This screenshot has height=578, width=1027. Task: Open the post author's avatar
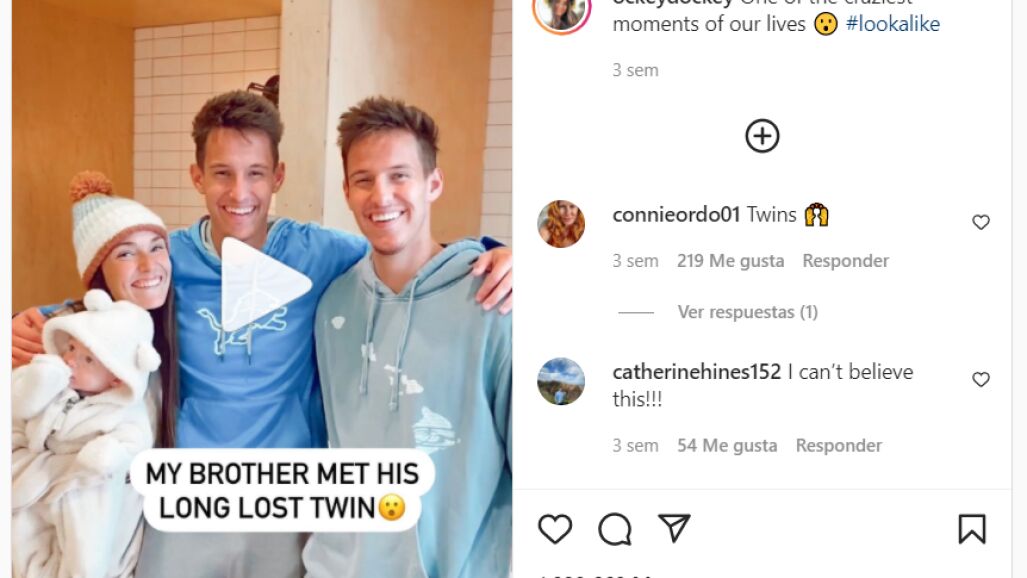coord(562,10)
